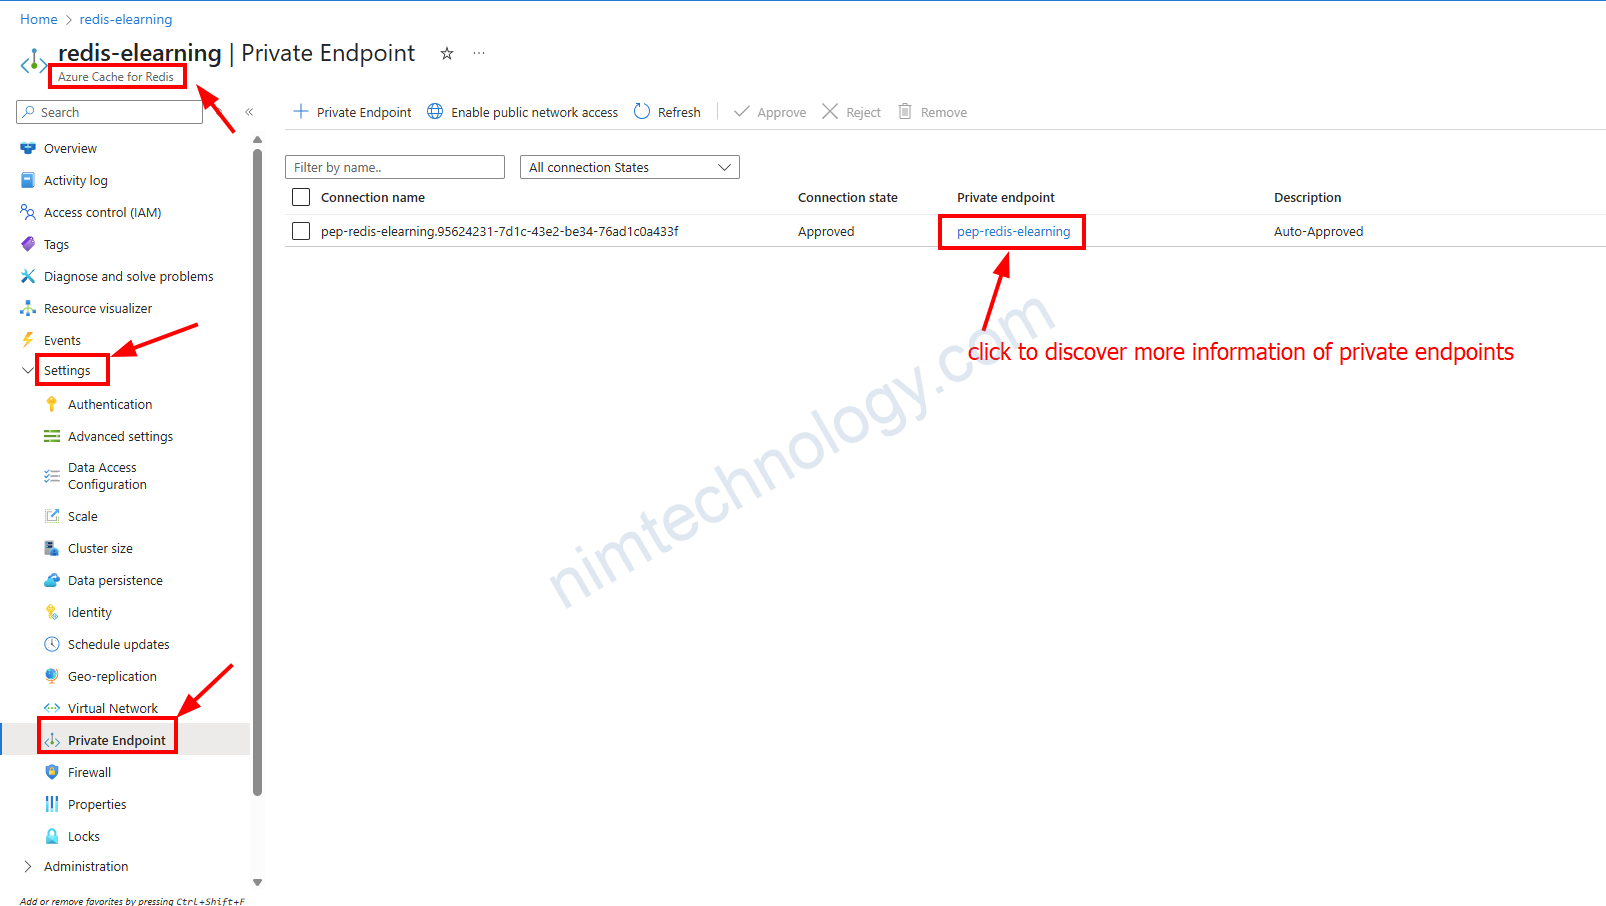Click the Tags icon in sidebar

pyautogui.click(x=28, y=244)
